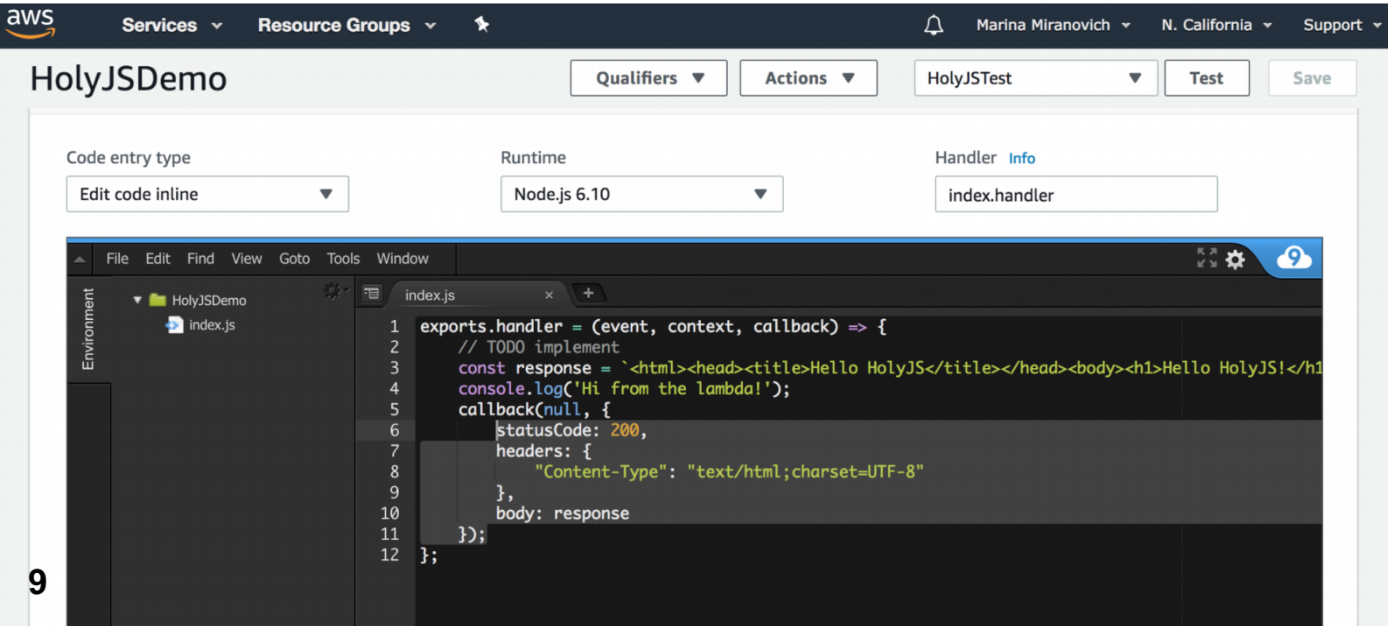Pin a service with the pushpin icon

(481, 23)
